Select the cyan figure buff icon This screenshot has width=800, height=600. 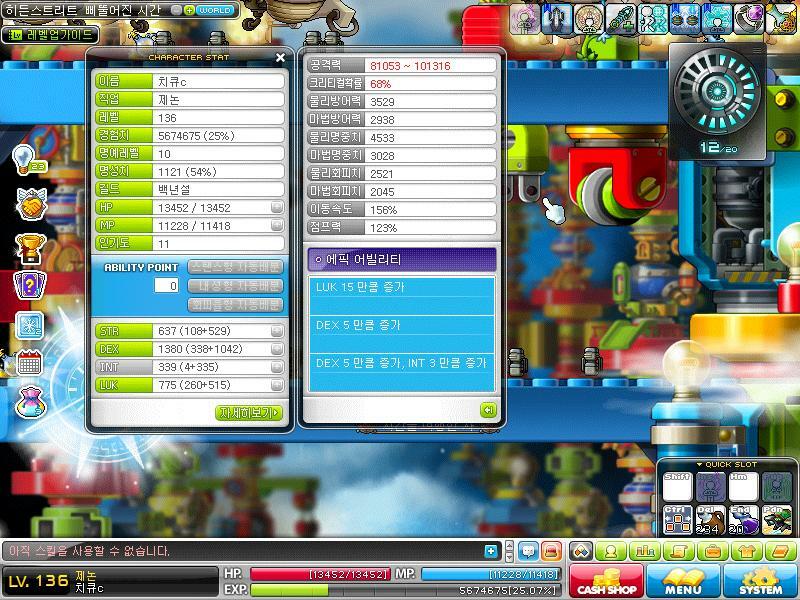pyautogui.click(x=717, y=18)
